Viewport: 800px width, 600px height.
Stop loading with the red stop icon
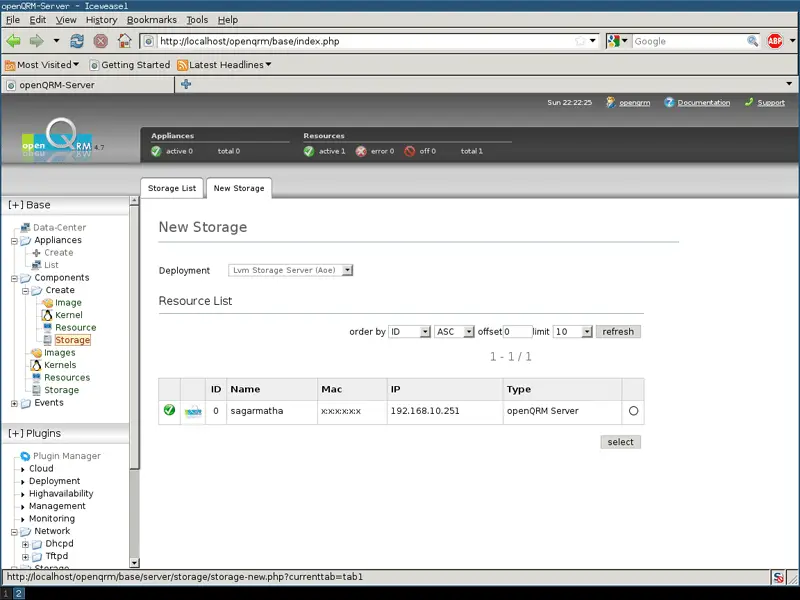[101, 41]
